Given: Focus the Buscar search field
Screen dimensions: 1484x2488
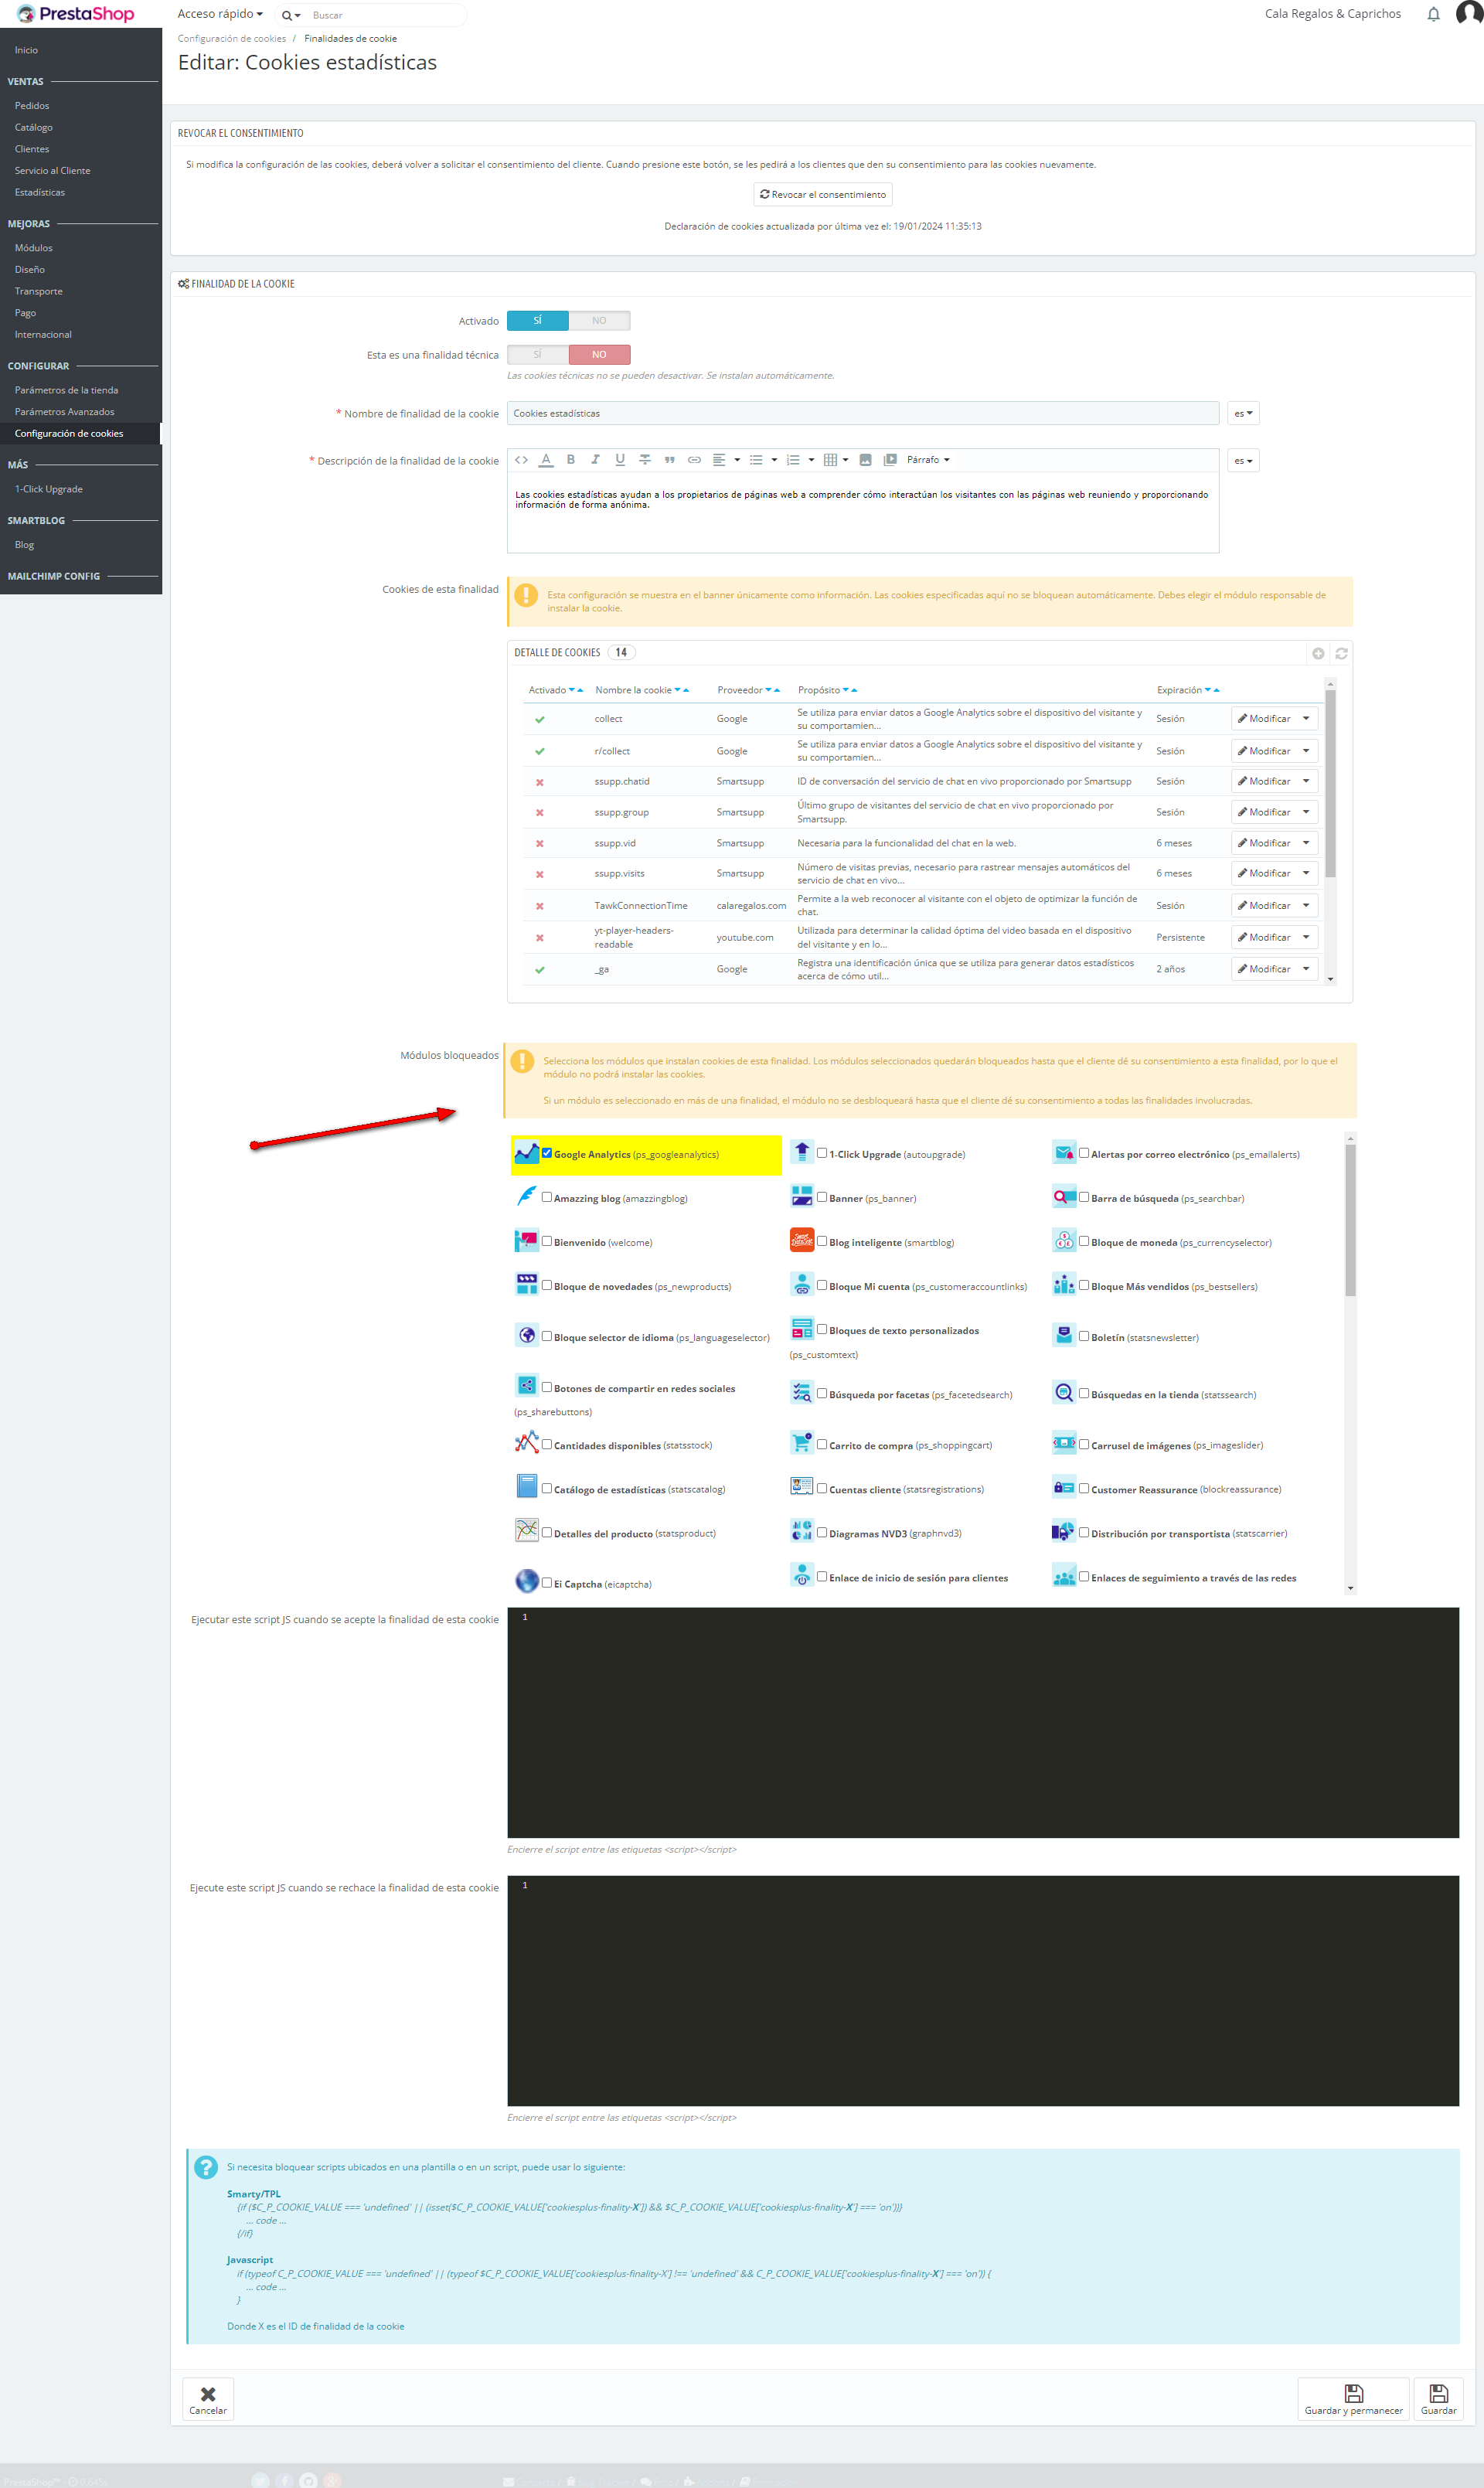Looking at the screenshot, I should 385,15.
